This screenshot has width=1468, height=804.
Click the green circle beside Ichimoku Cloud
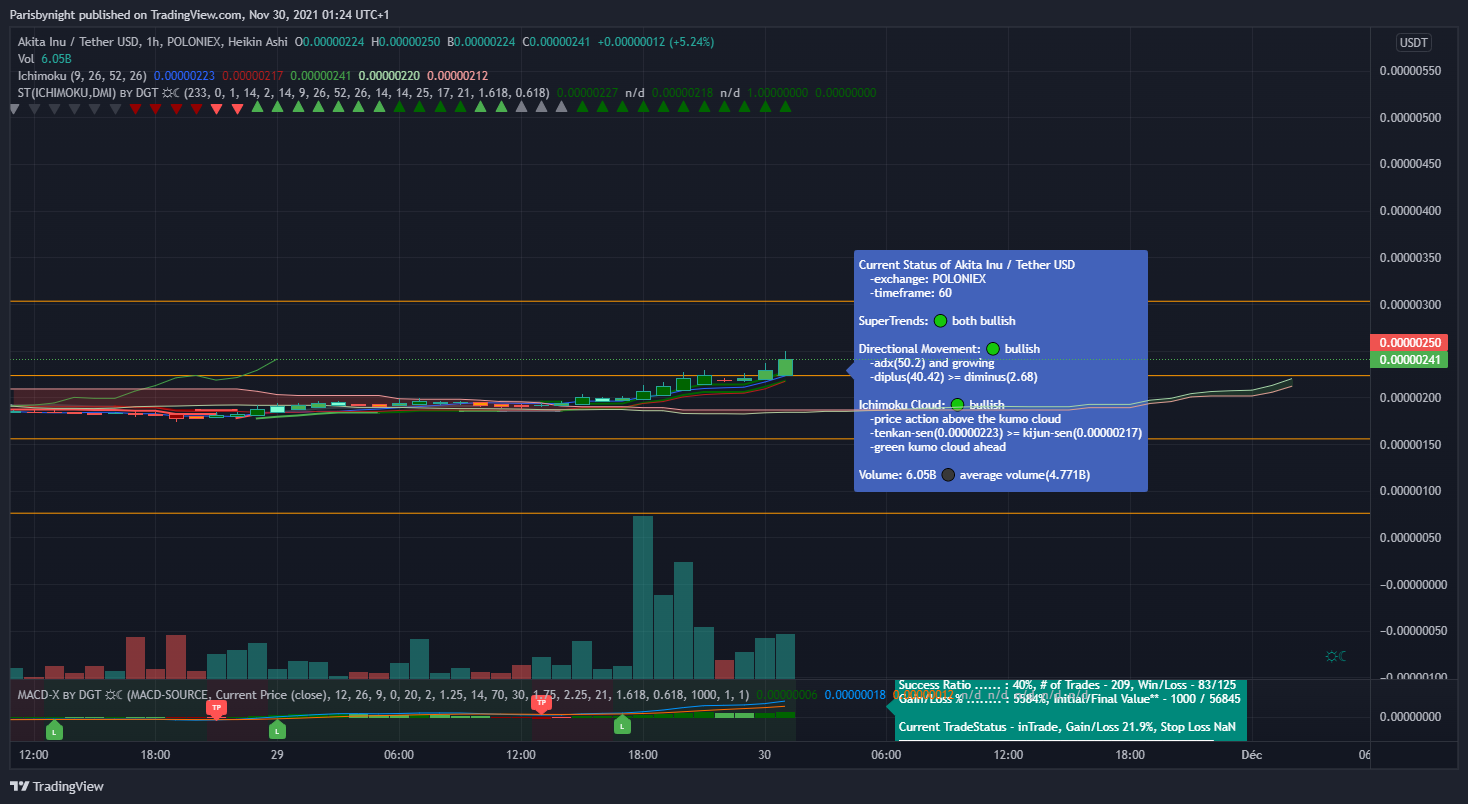957,405
